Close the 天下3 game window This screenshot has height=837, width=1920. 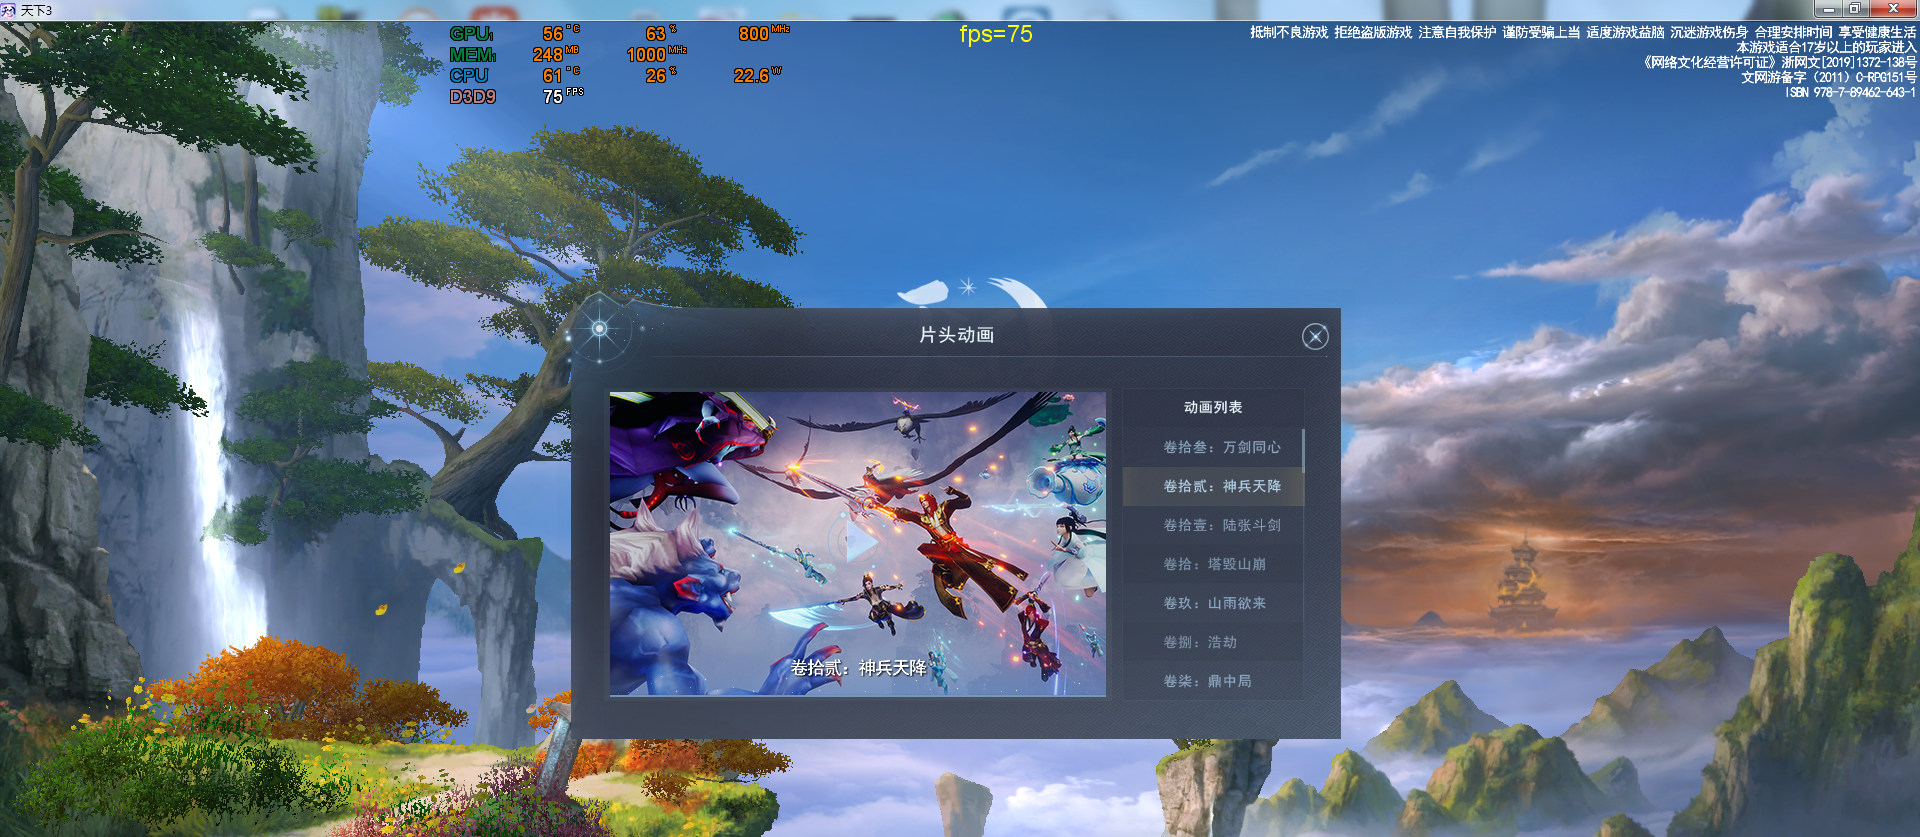tap(1893, 9)
